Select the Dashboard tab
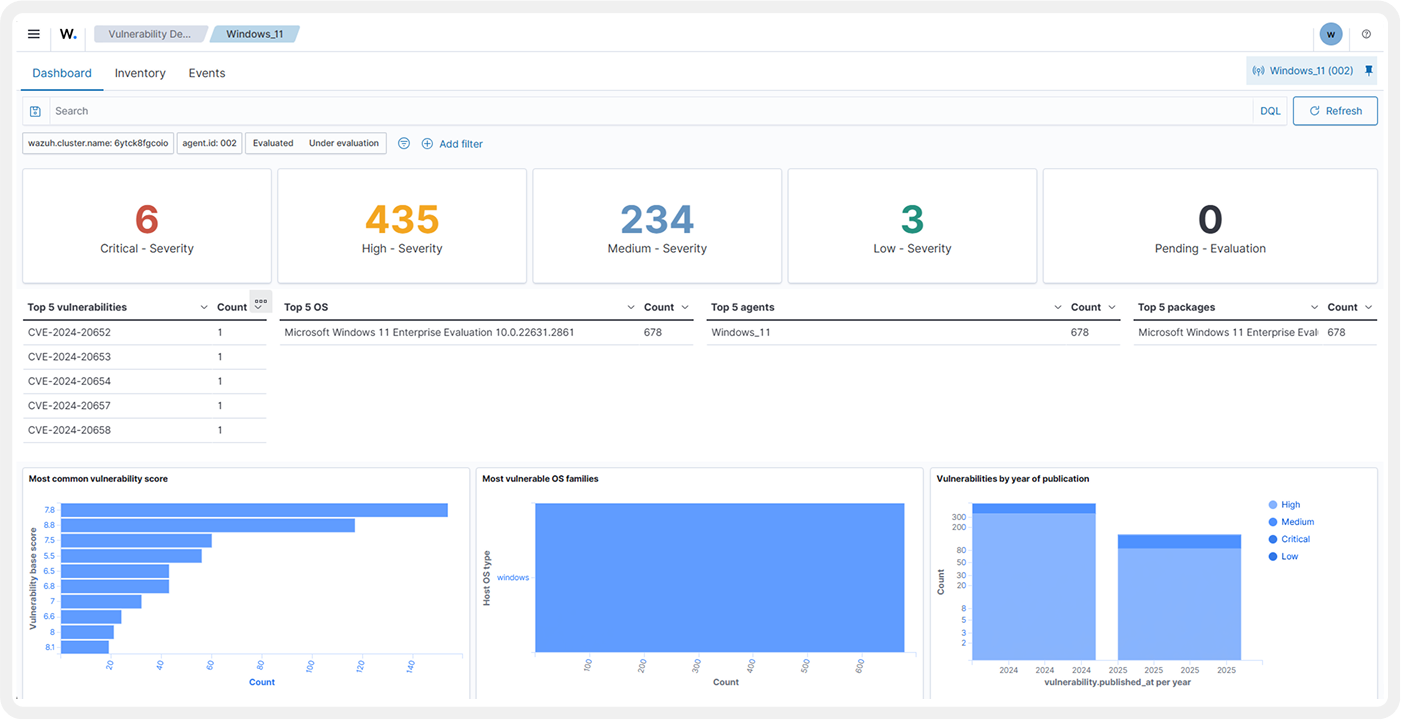Image resolution: width=1401 pixels, height=720 pixels. (62, 73)
